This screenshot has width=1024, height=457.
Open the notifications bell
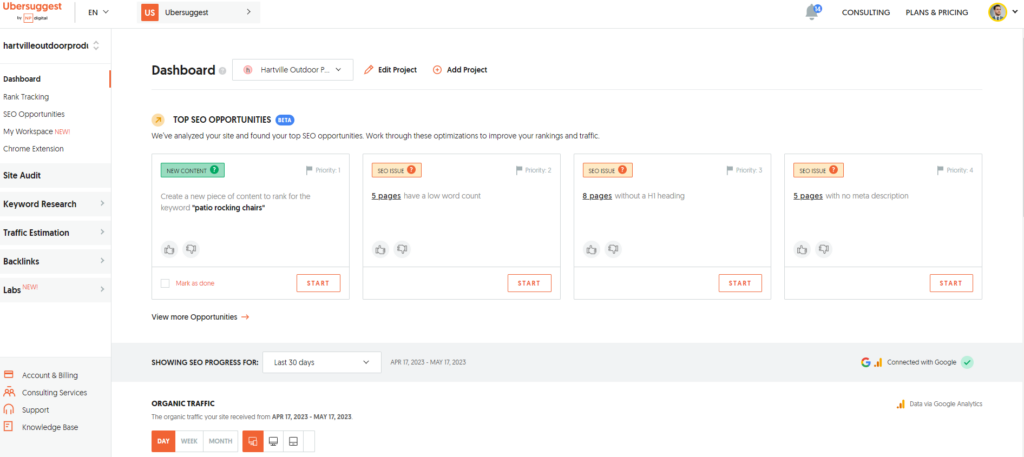(812, 12)
